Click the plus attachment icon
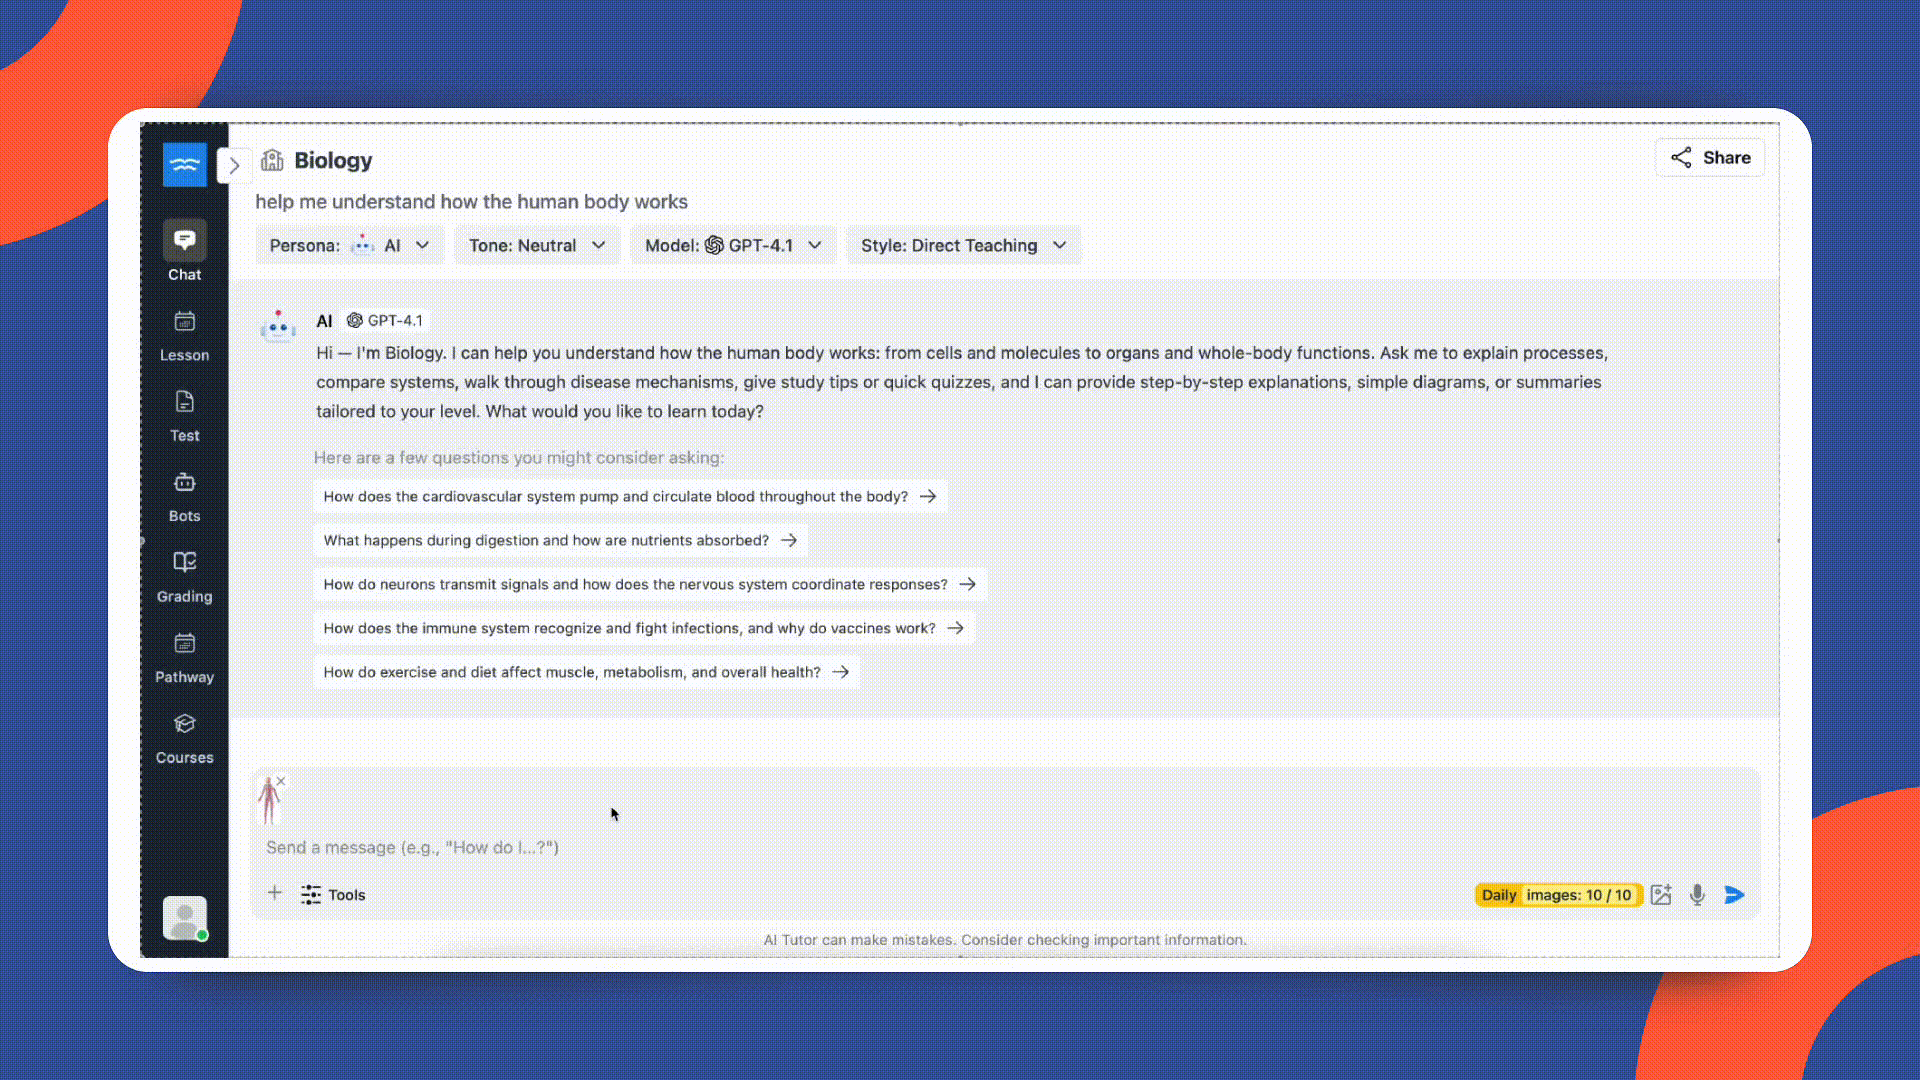Viewport: 1920px width, 1080px height. [275, 893]
